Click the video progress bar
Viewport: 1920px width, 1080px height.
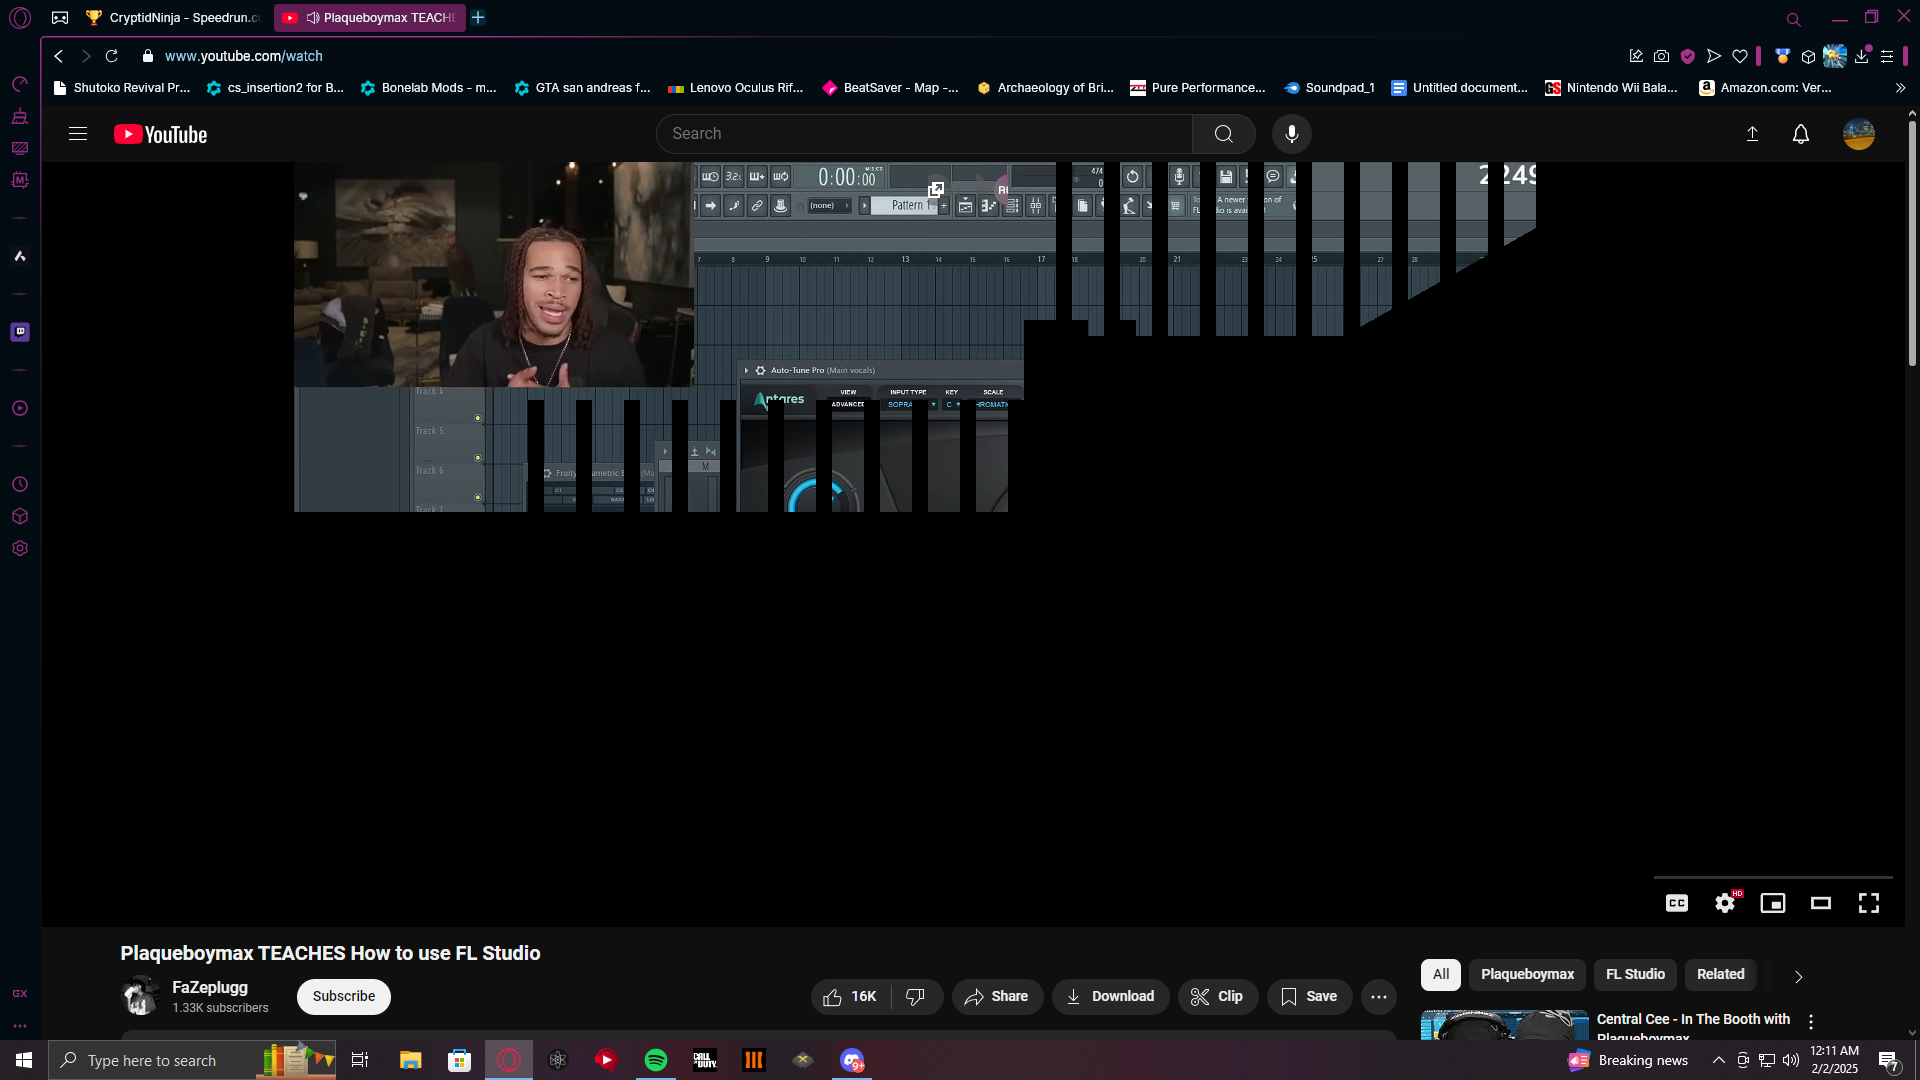coord(1772,877)
